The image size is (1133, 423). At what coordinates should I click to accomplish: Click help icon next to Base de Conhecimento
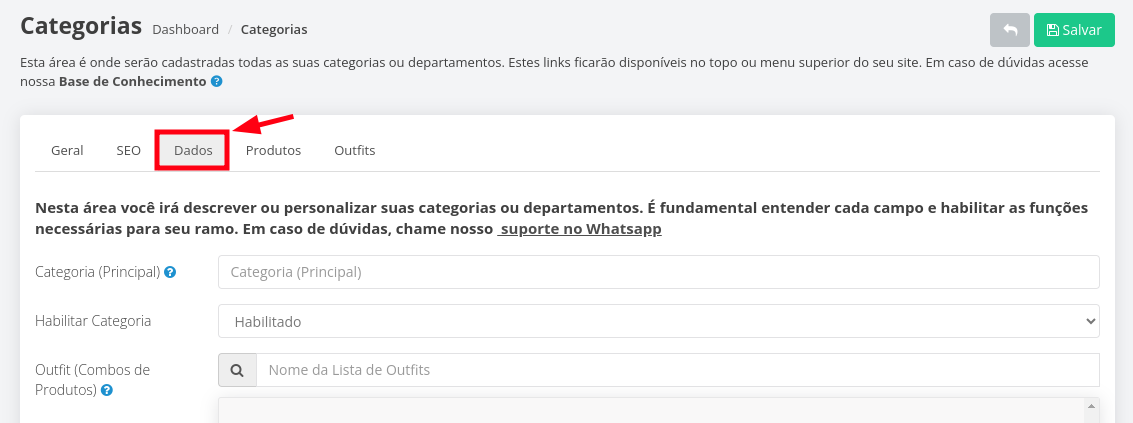coord(216,82)
